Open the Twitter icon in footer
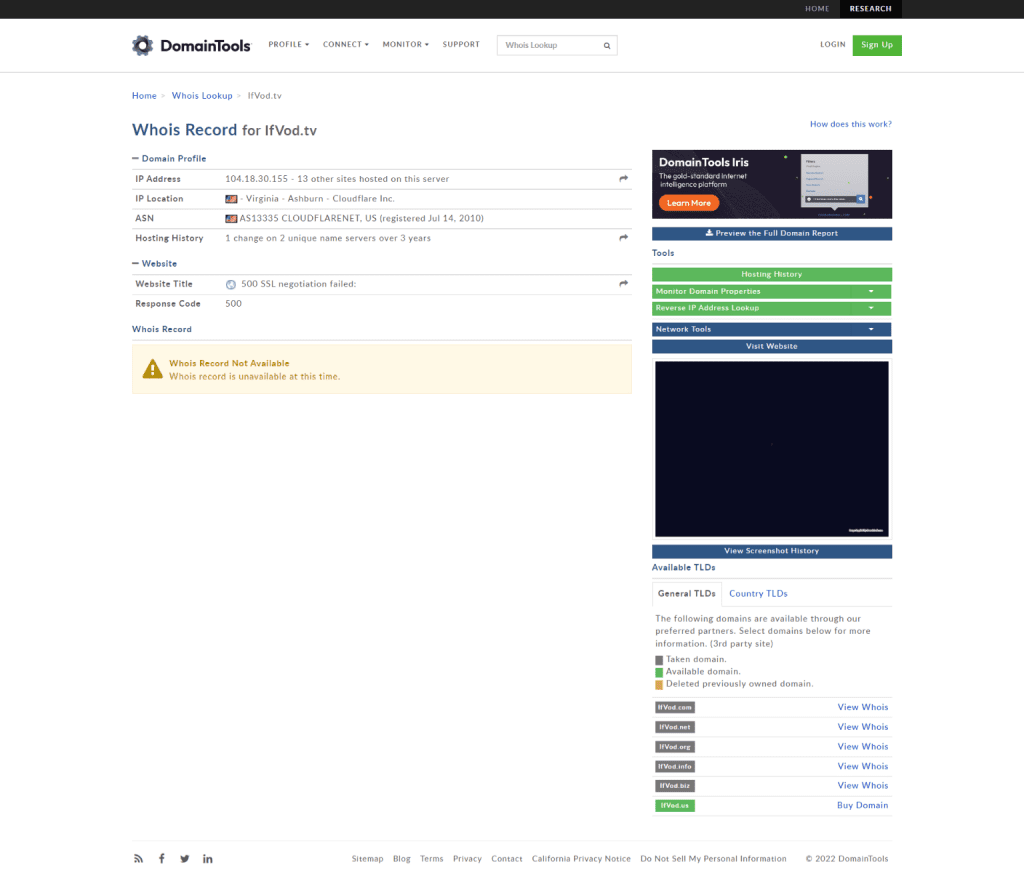 [x=185, y=858]
